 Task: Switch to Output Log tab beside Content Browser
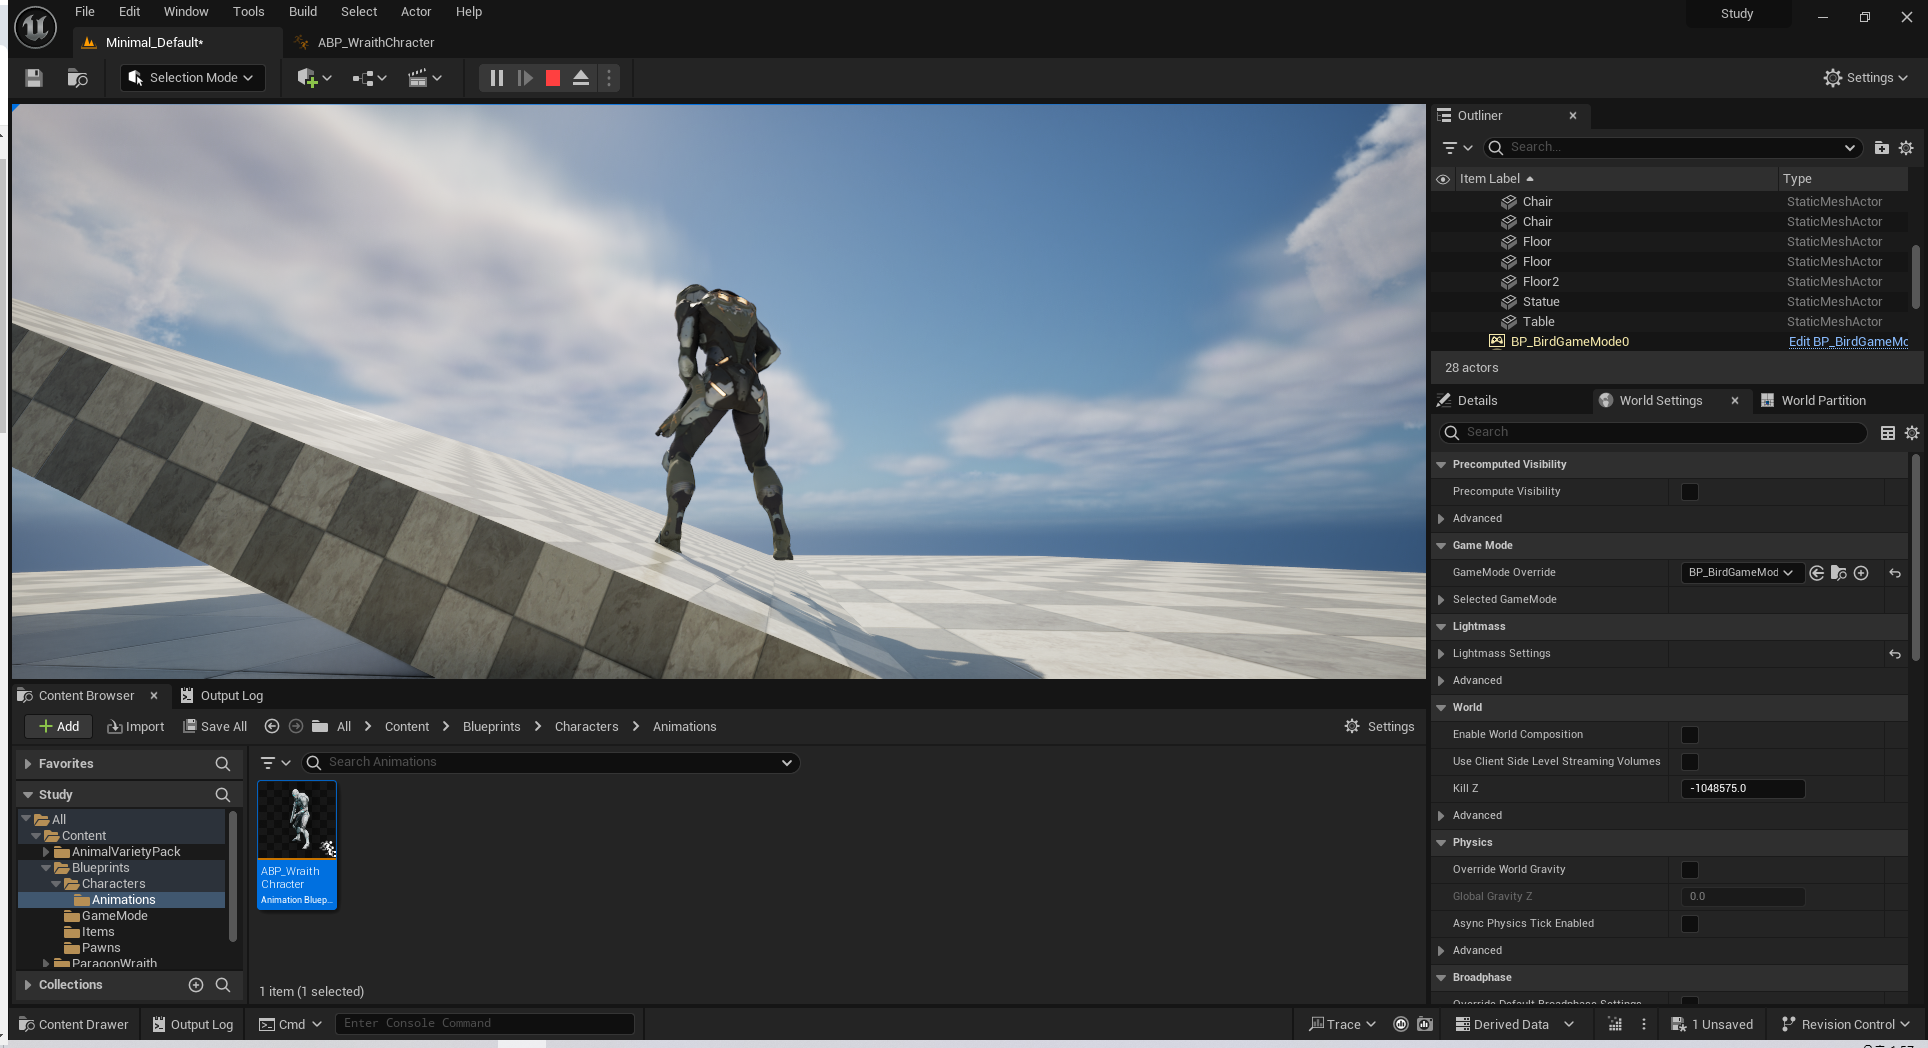[x=222, y=696]
